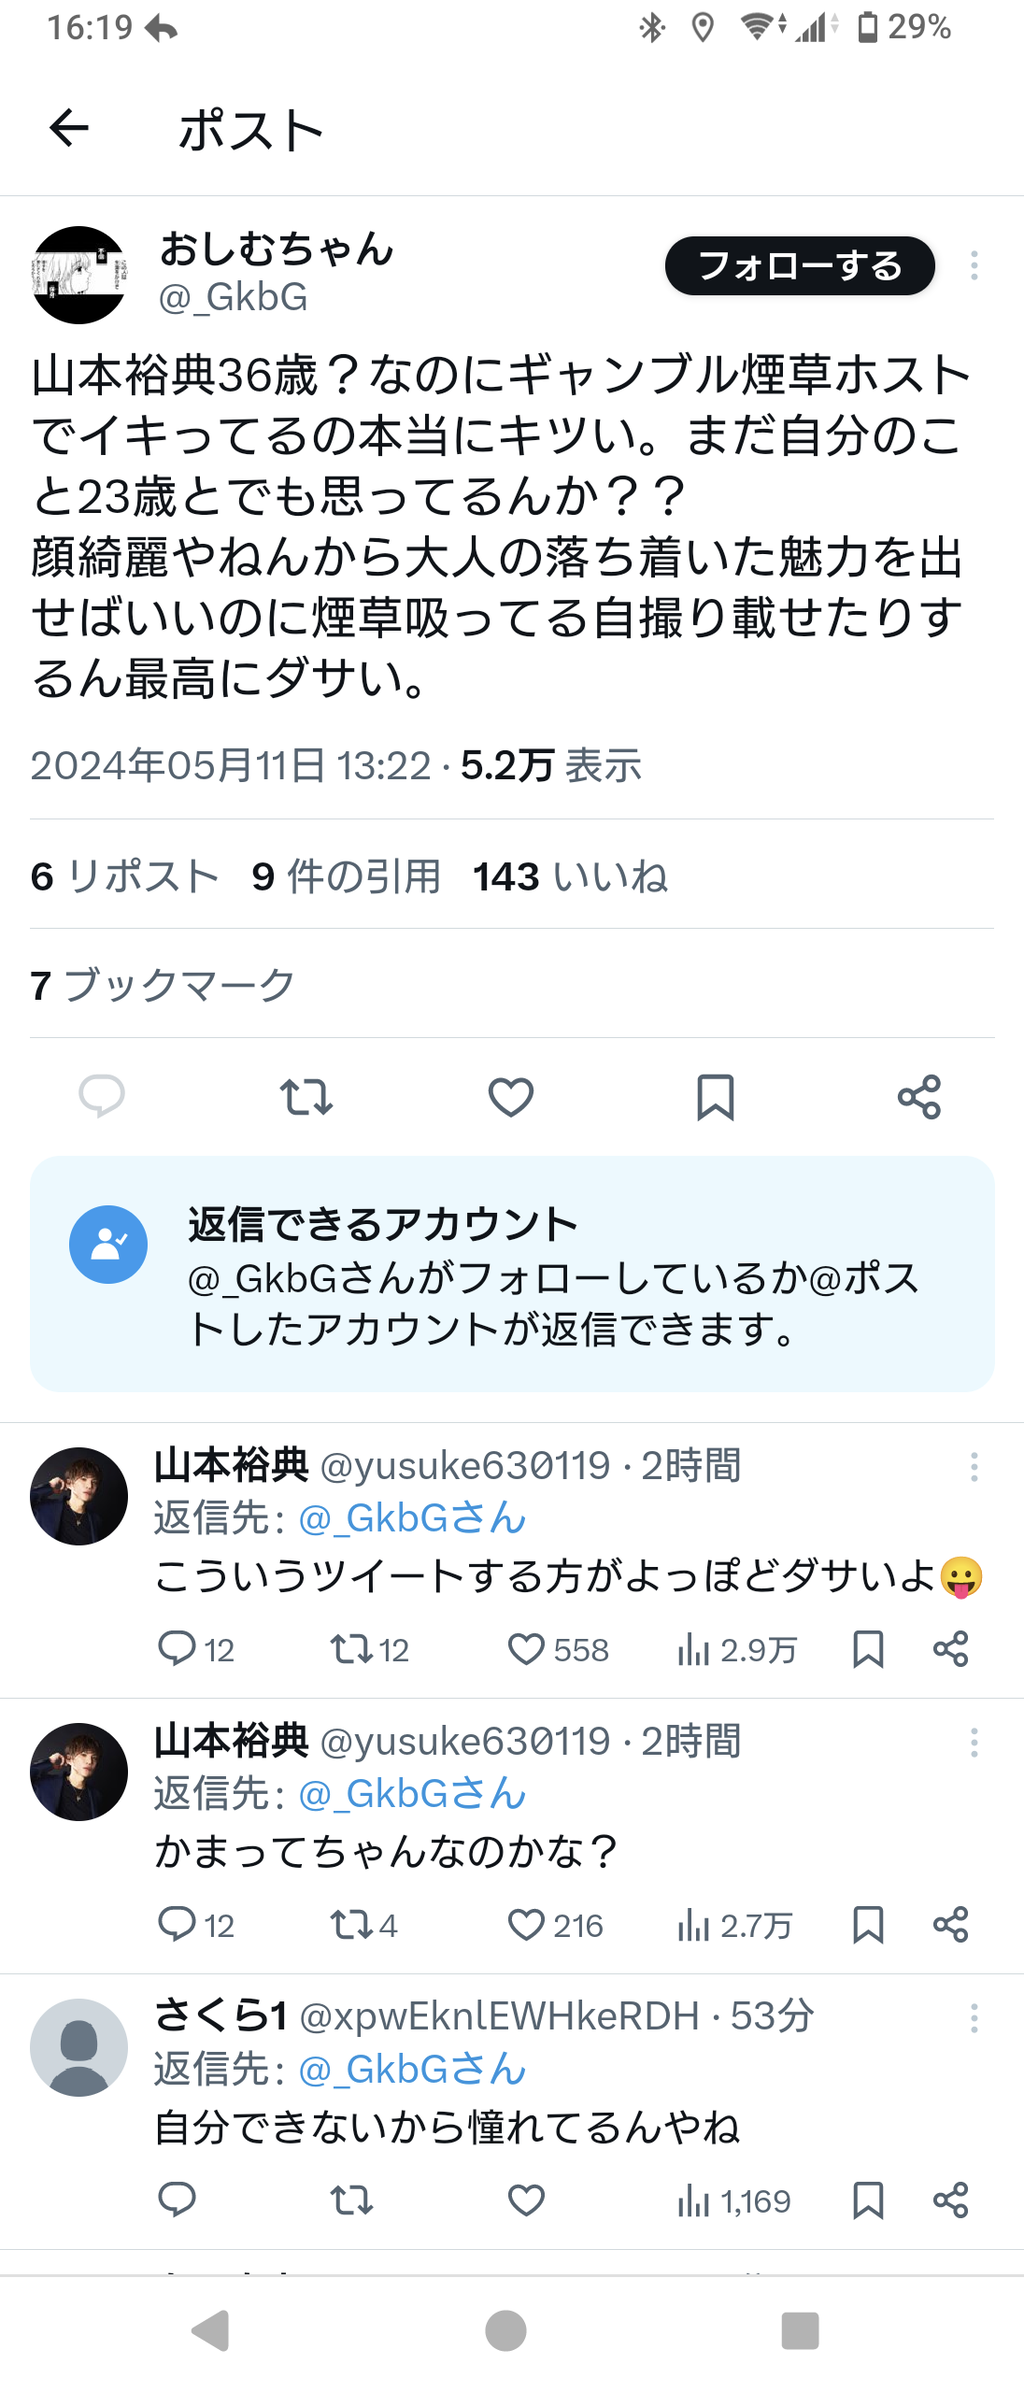Viewport: 1024px width, 2392px height.
Task: Open おしむちゃん profile avatar
Action: coord(79,274)
